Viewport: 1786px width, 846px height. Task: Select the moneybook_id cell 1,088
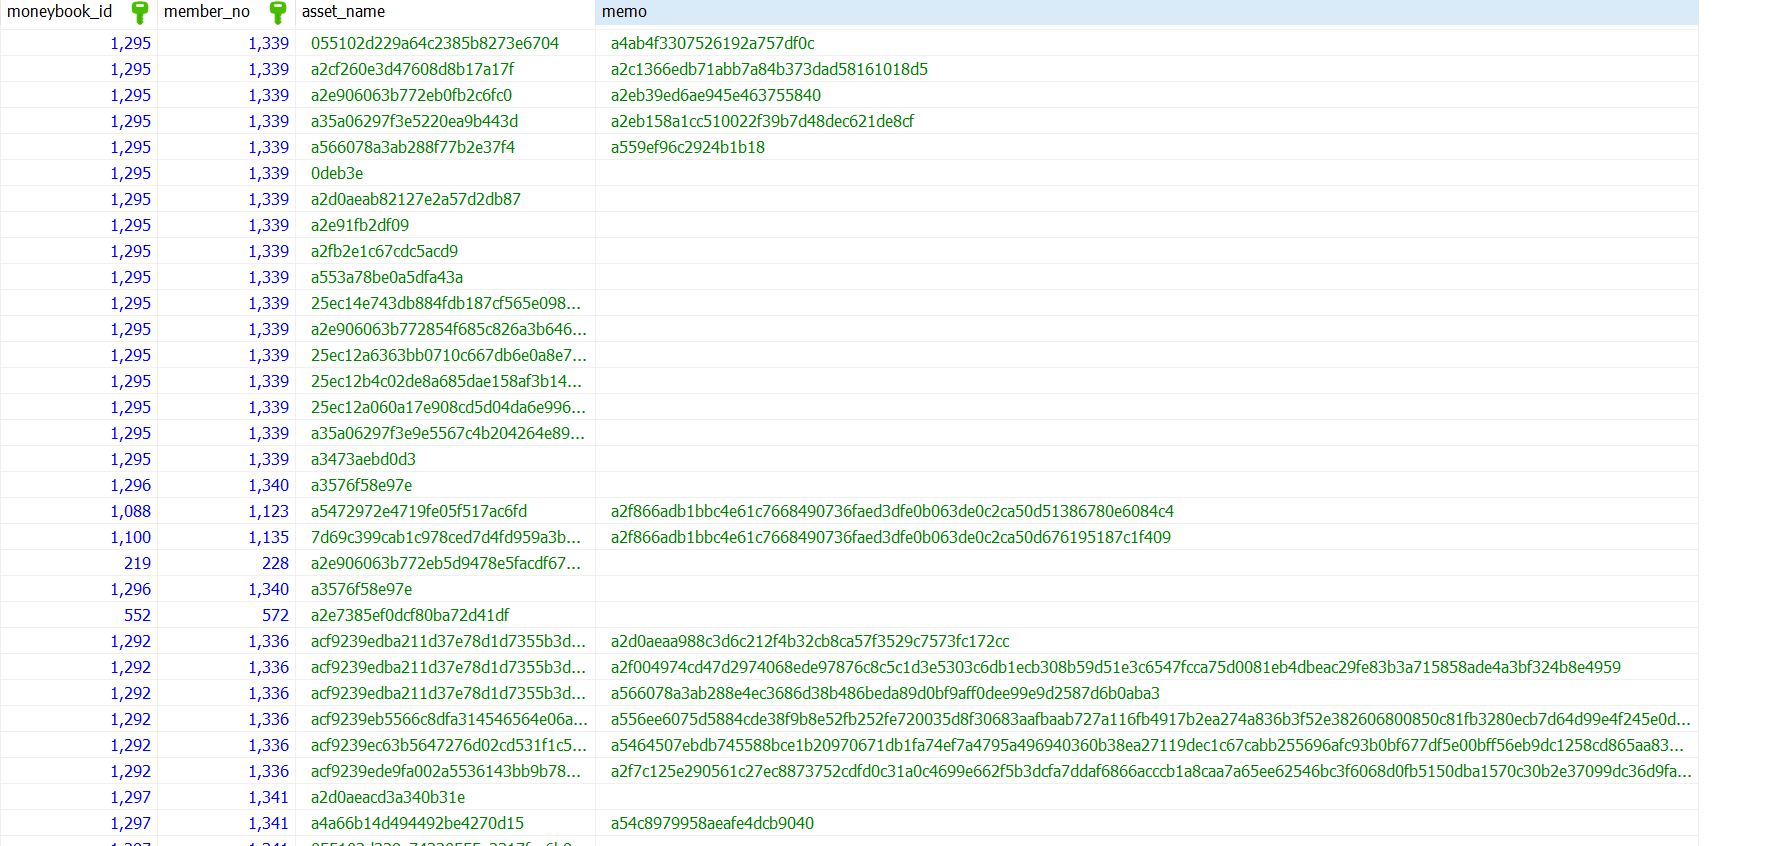click(130, 511)
